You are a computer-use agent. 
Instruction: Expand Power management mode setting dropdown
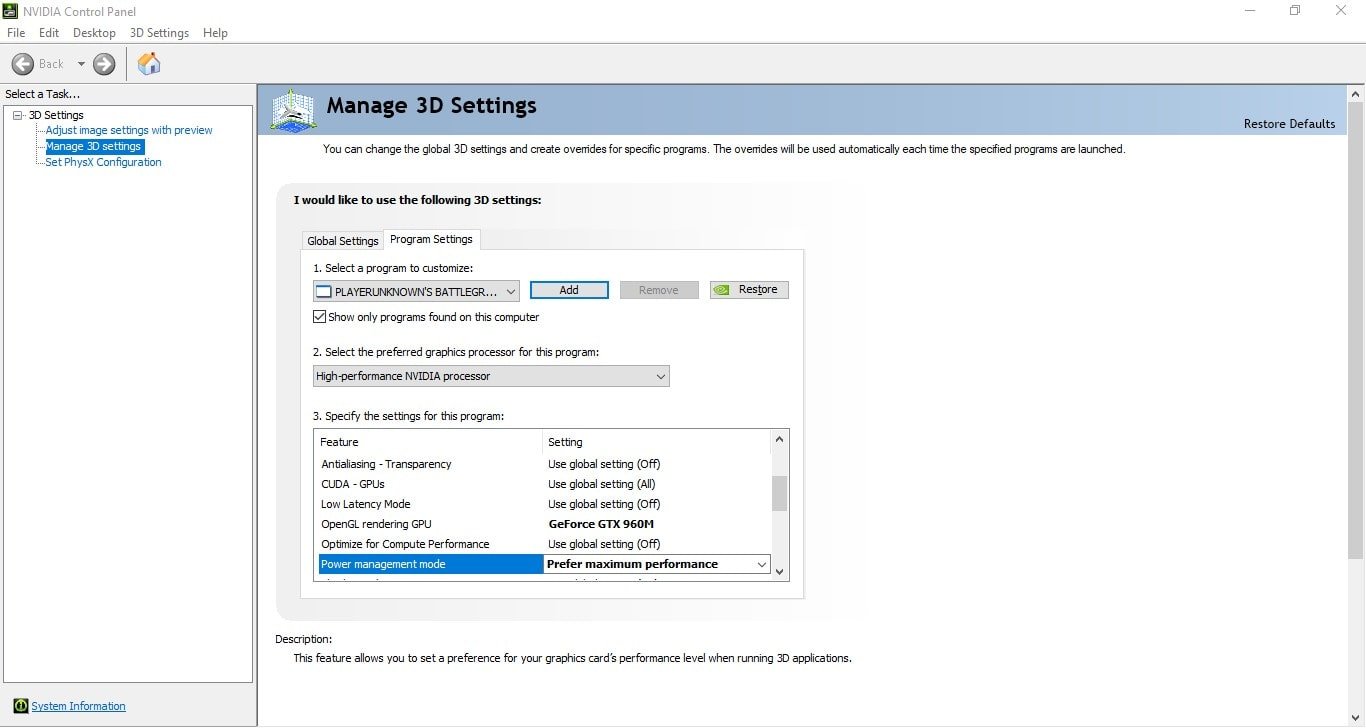[761, 564]
